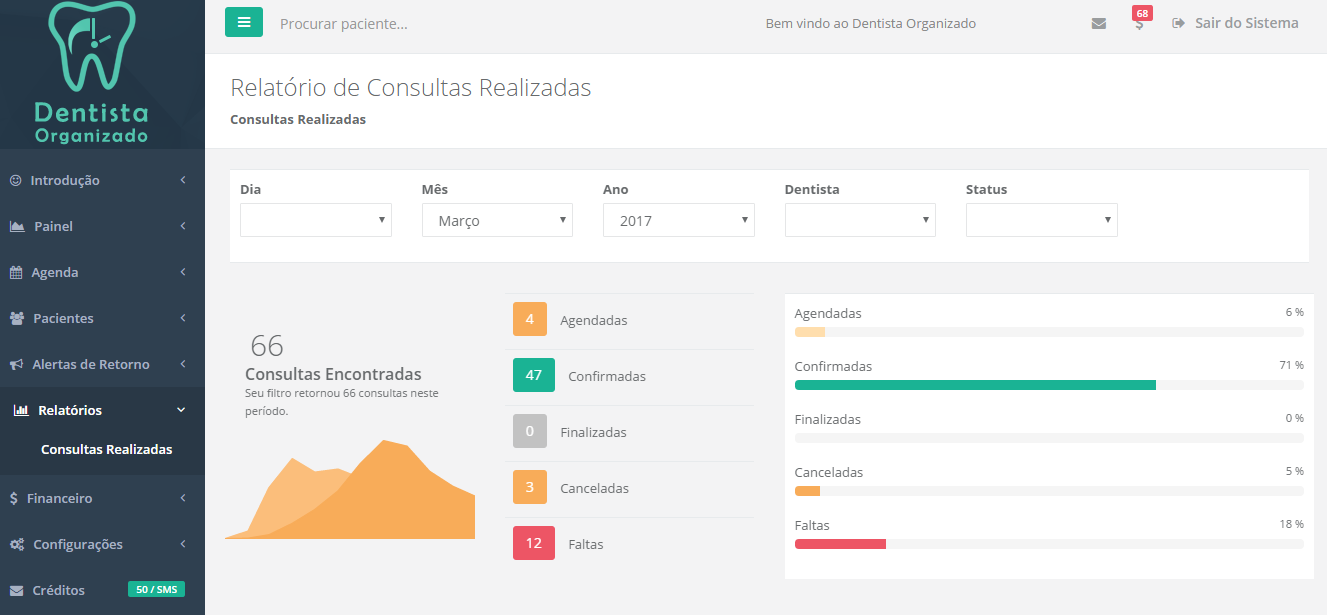
Task: Click the megaphone icon for Alertas de Retorno
Action: pyautogui.click(x=16, y=364)
